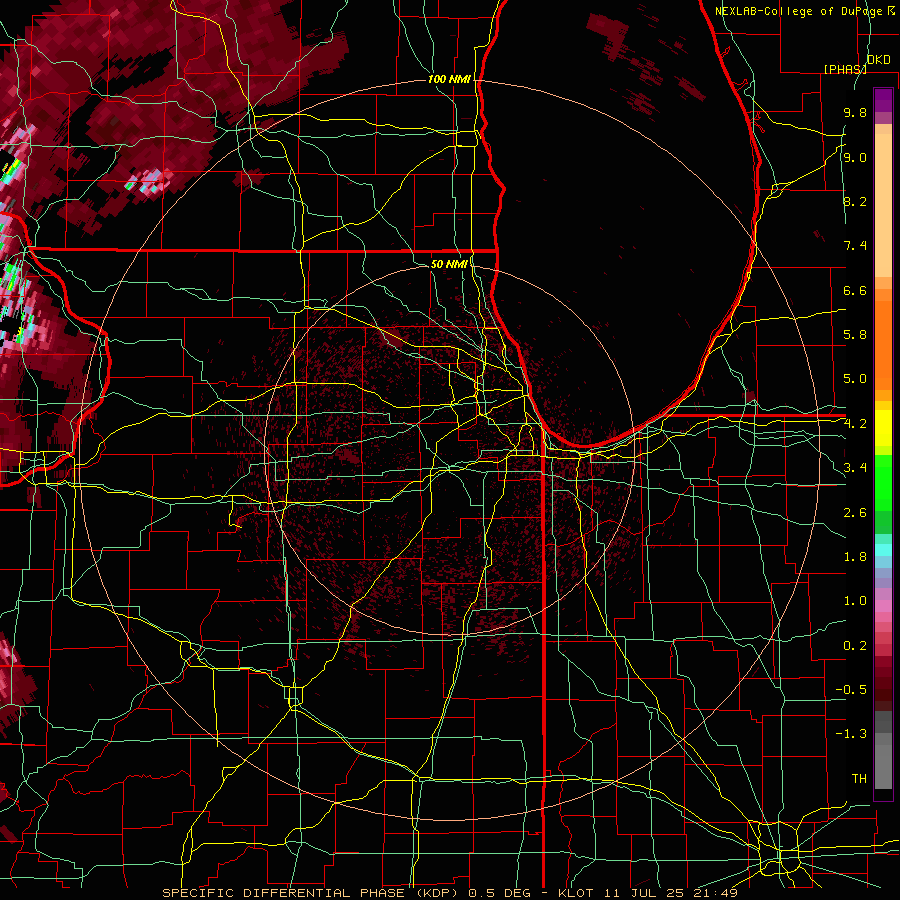The height and width of the screenshot is (900, 900).
Task: Click the TH label at scale bottom
Action: (859, 779)
